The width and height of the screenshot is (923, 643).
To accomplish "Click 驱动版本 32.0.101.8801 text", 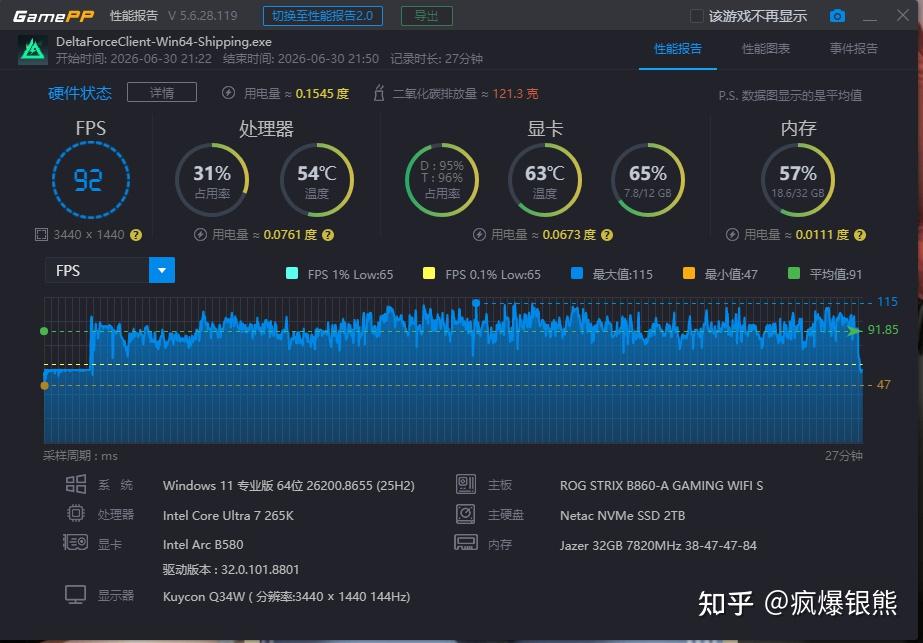I will [231, 569].
